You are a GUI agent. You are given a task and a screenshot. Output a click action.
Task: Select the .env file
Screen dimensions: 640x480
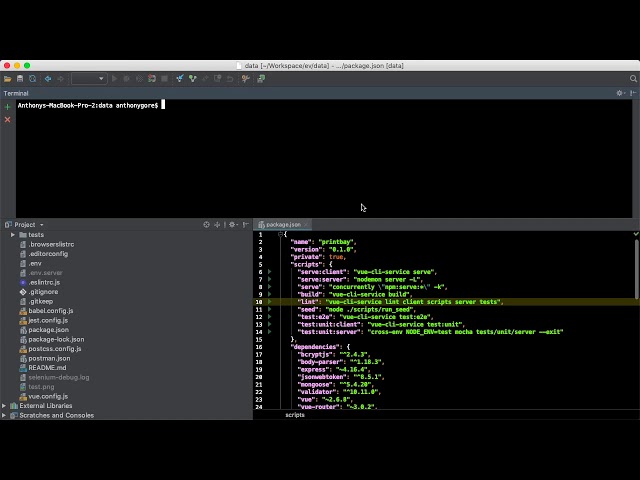(35, 264)
